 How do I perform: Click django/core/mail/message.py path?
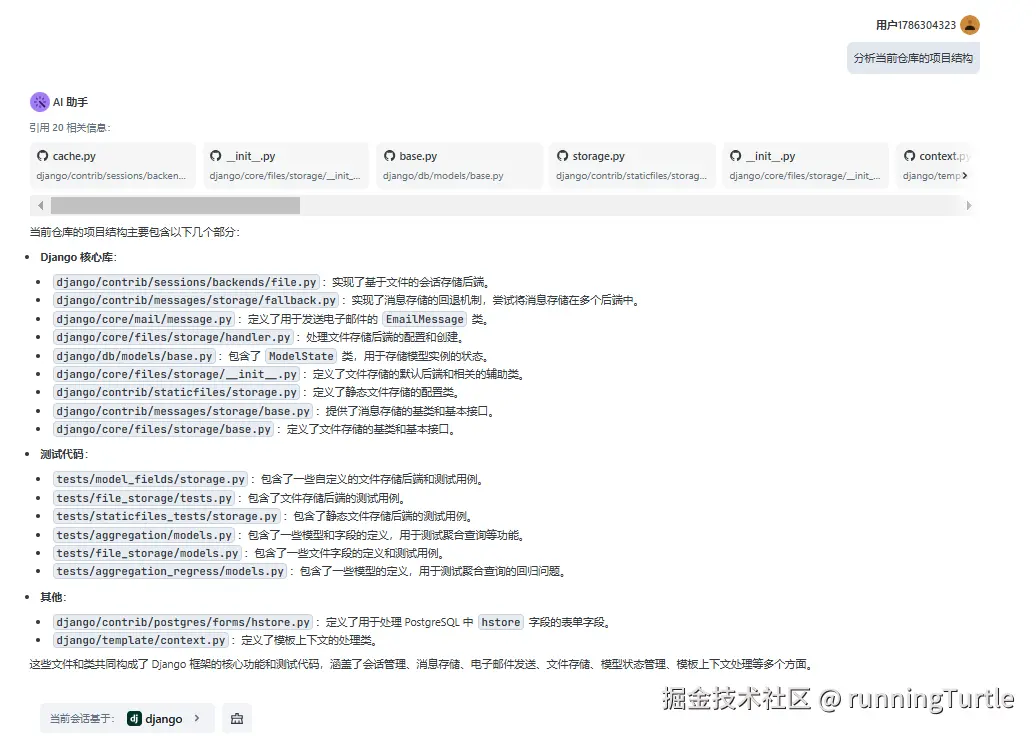point(144,319)
